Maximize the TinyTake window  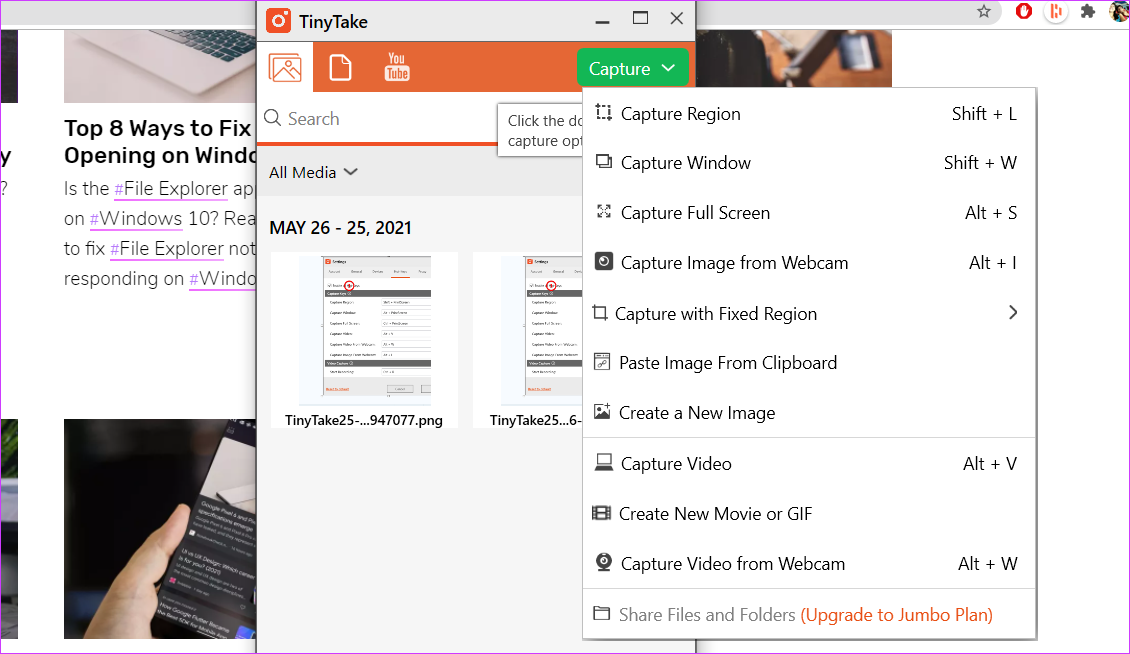point(640,18)
